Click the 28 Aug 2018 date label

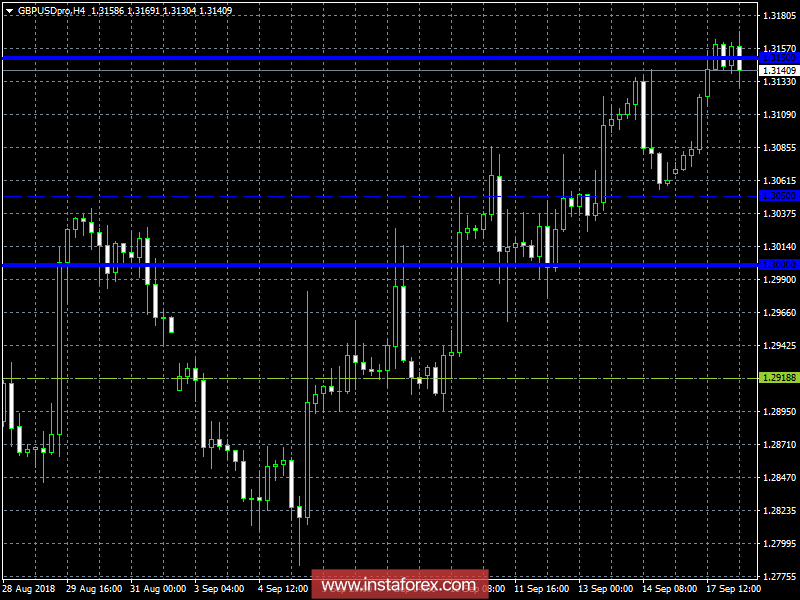29,589
